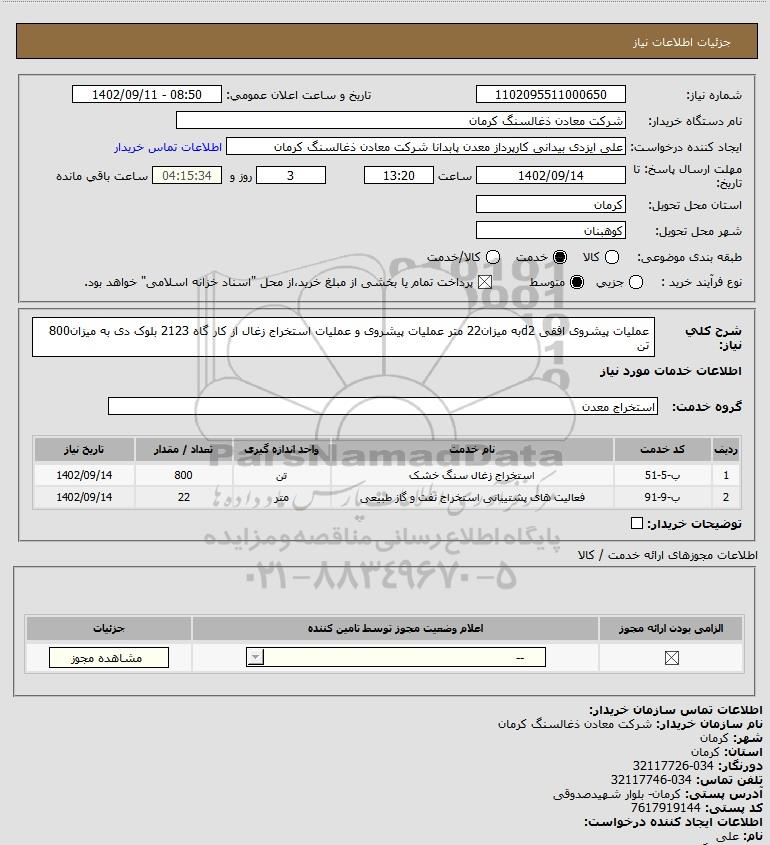Click the announcement date field 1402/09/11 - 08:50
Image resolution: width=770 pixels, height=845 pixels.
[147, 94]
